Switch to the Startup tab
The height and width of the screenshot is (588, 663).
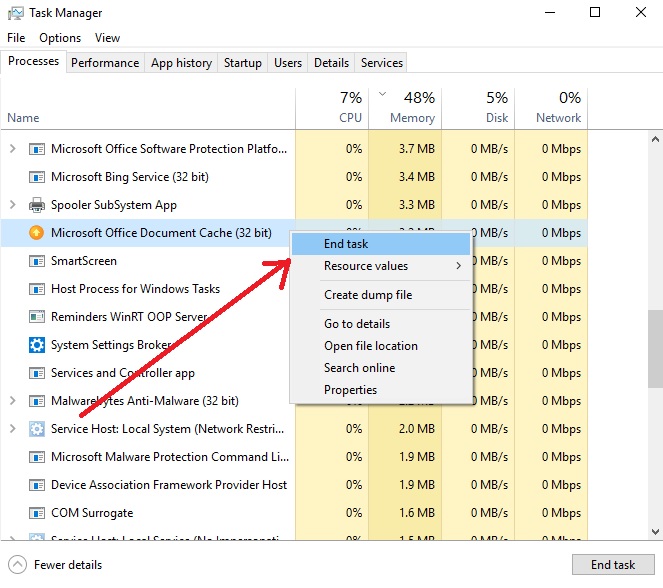click(x=243, y=63)
